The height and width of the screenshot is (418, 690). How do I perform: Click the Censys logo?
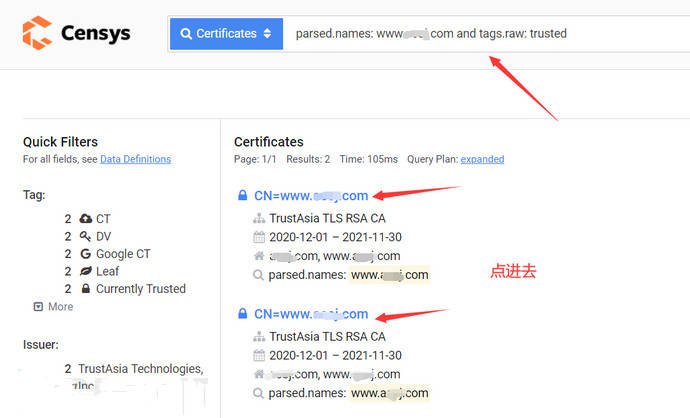76,33
